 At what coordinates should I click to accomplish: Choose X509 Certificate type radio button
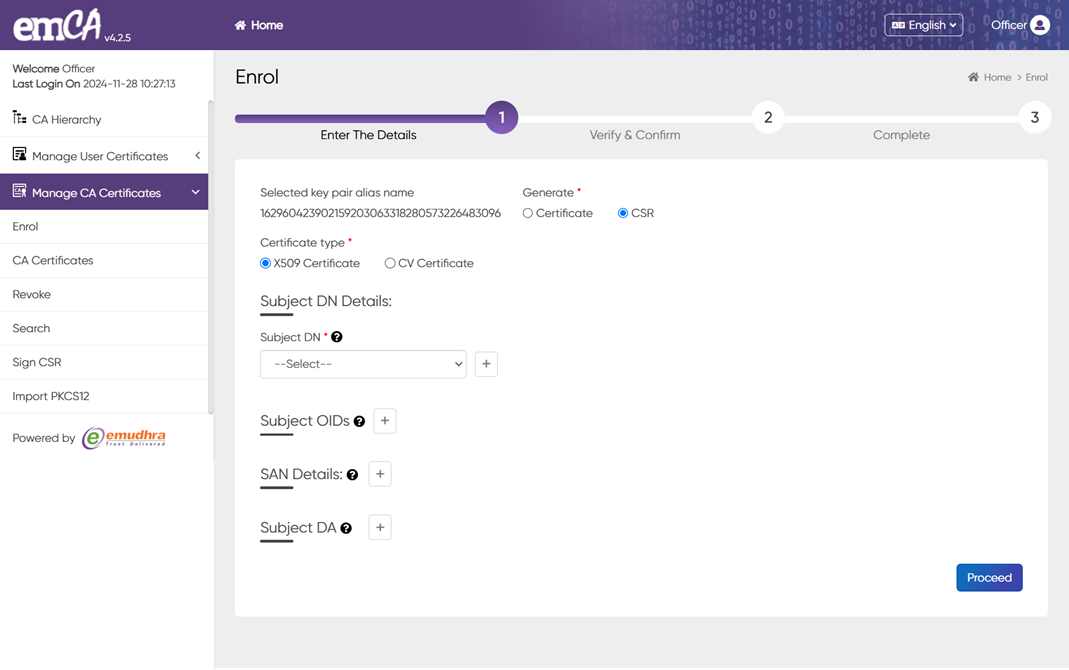click(x=266, y=263)
